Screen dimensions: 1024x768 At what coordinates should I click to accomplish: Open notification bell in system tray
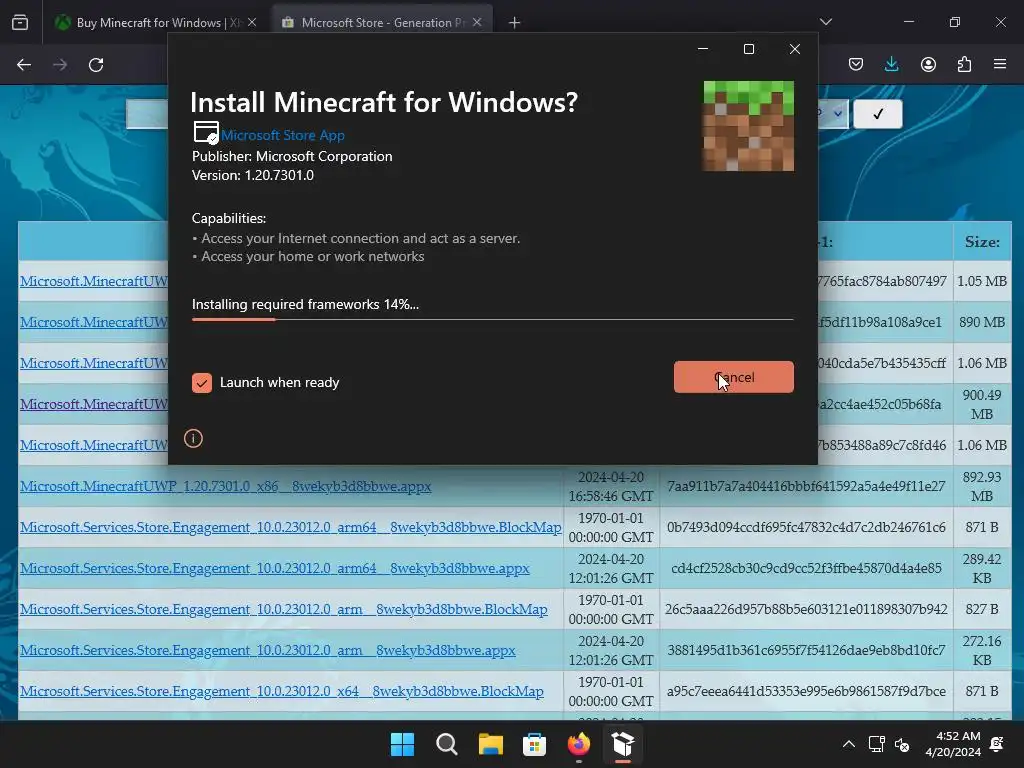pos(997,744)
